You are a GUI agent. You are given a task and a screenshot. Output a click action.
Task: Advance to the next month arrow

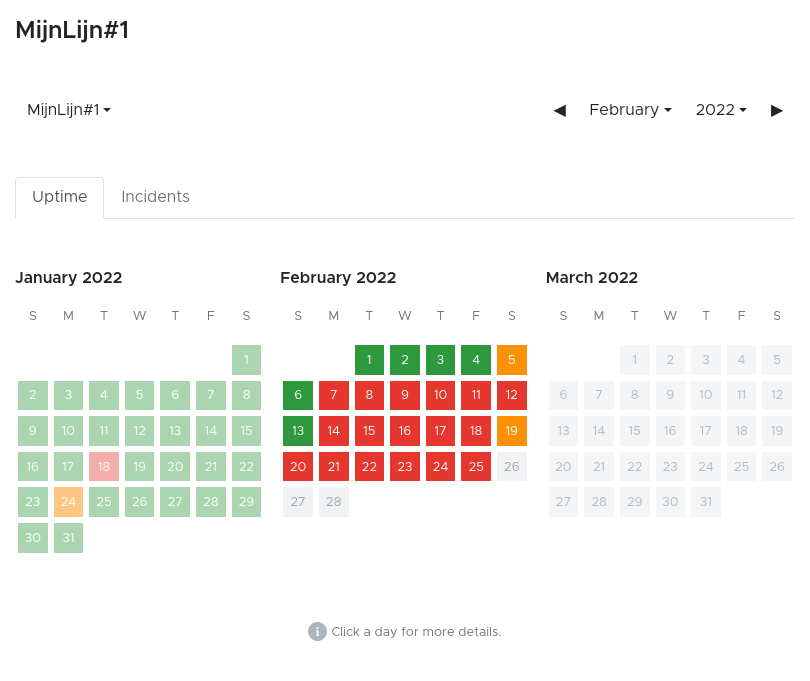777,110
